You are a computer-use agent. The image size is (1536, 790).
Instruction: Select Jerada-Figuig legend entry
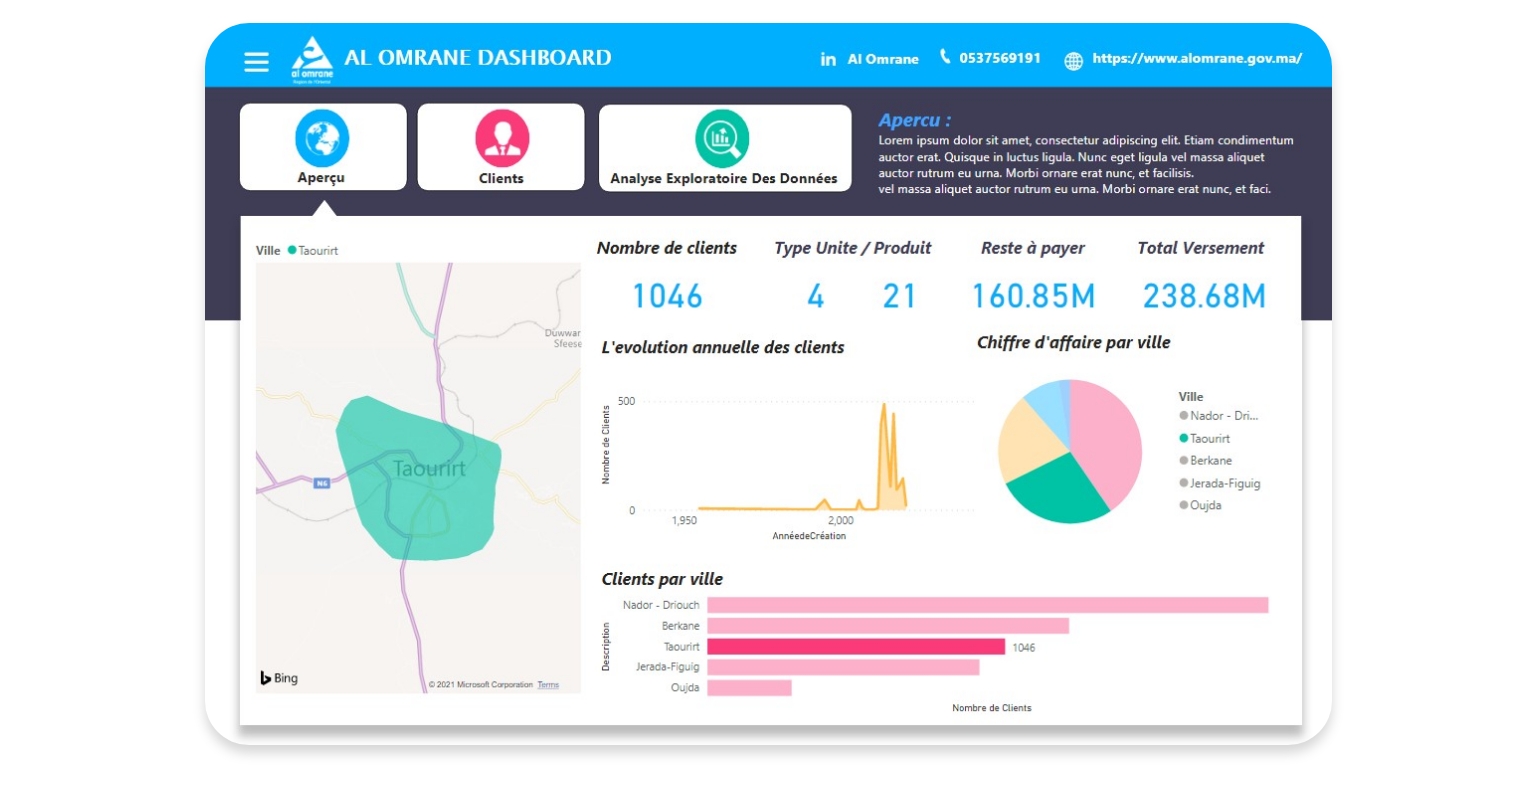pyautogui.click(x=1224, y=483)
